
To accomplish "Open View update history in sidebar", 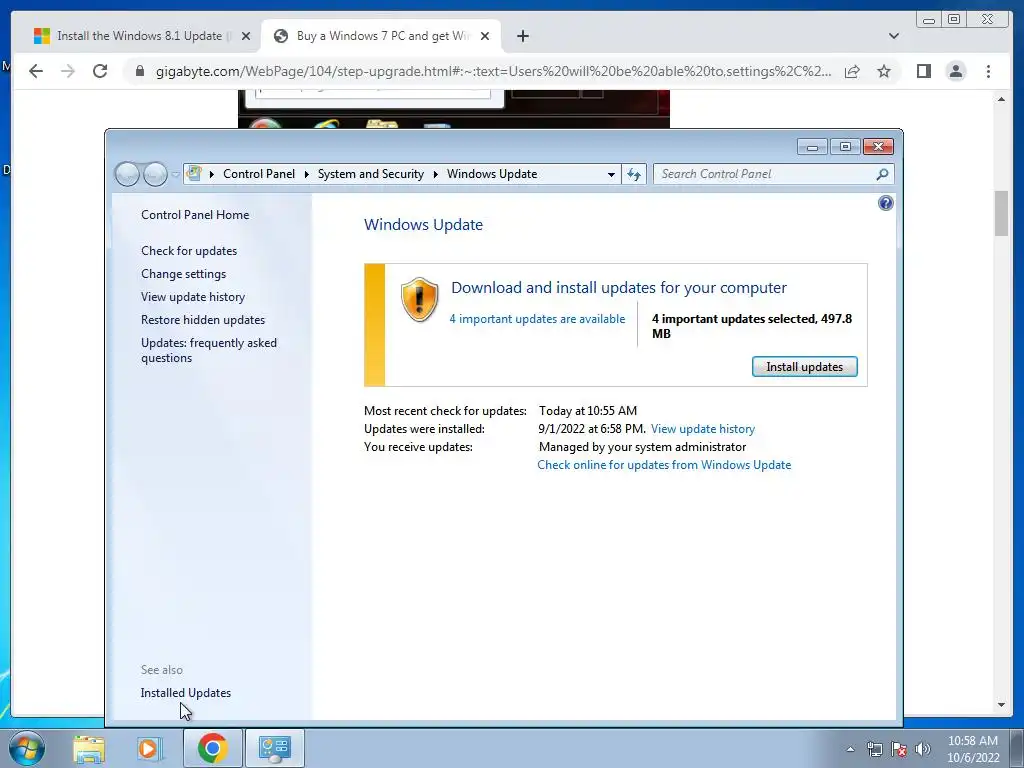I will pos(193,296).
